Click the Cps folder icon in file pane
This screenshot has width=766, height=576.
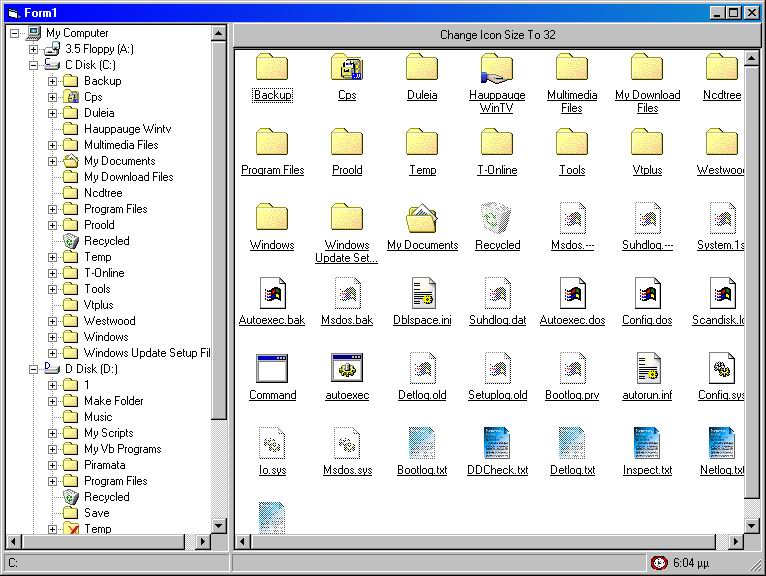[x=347, y=68]
